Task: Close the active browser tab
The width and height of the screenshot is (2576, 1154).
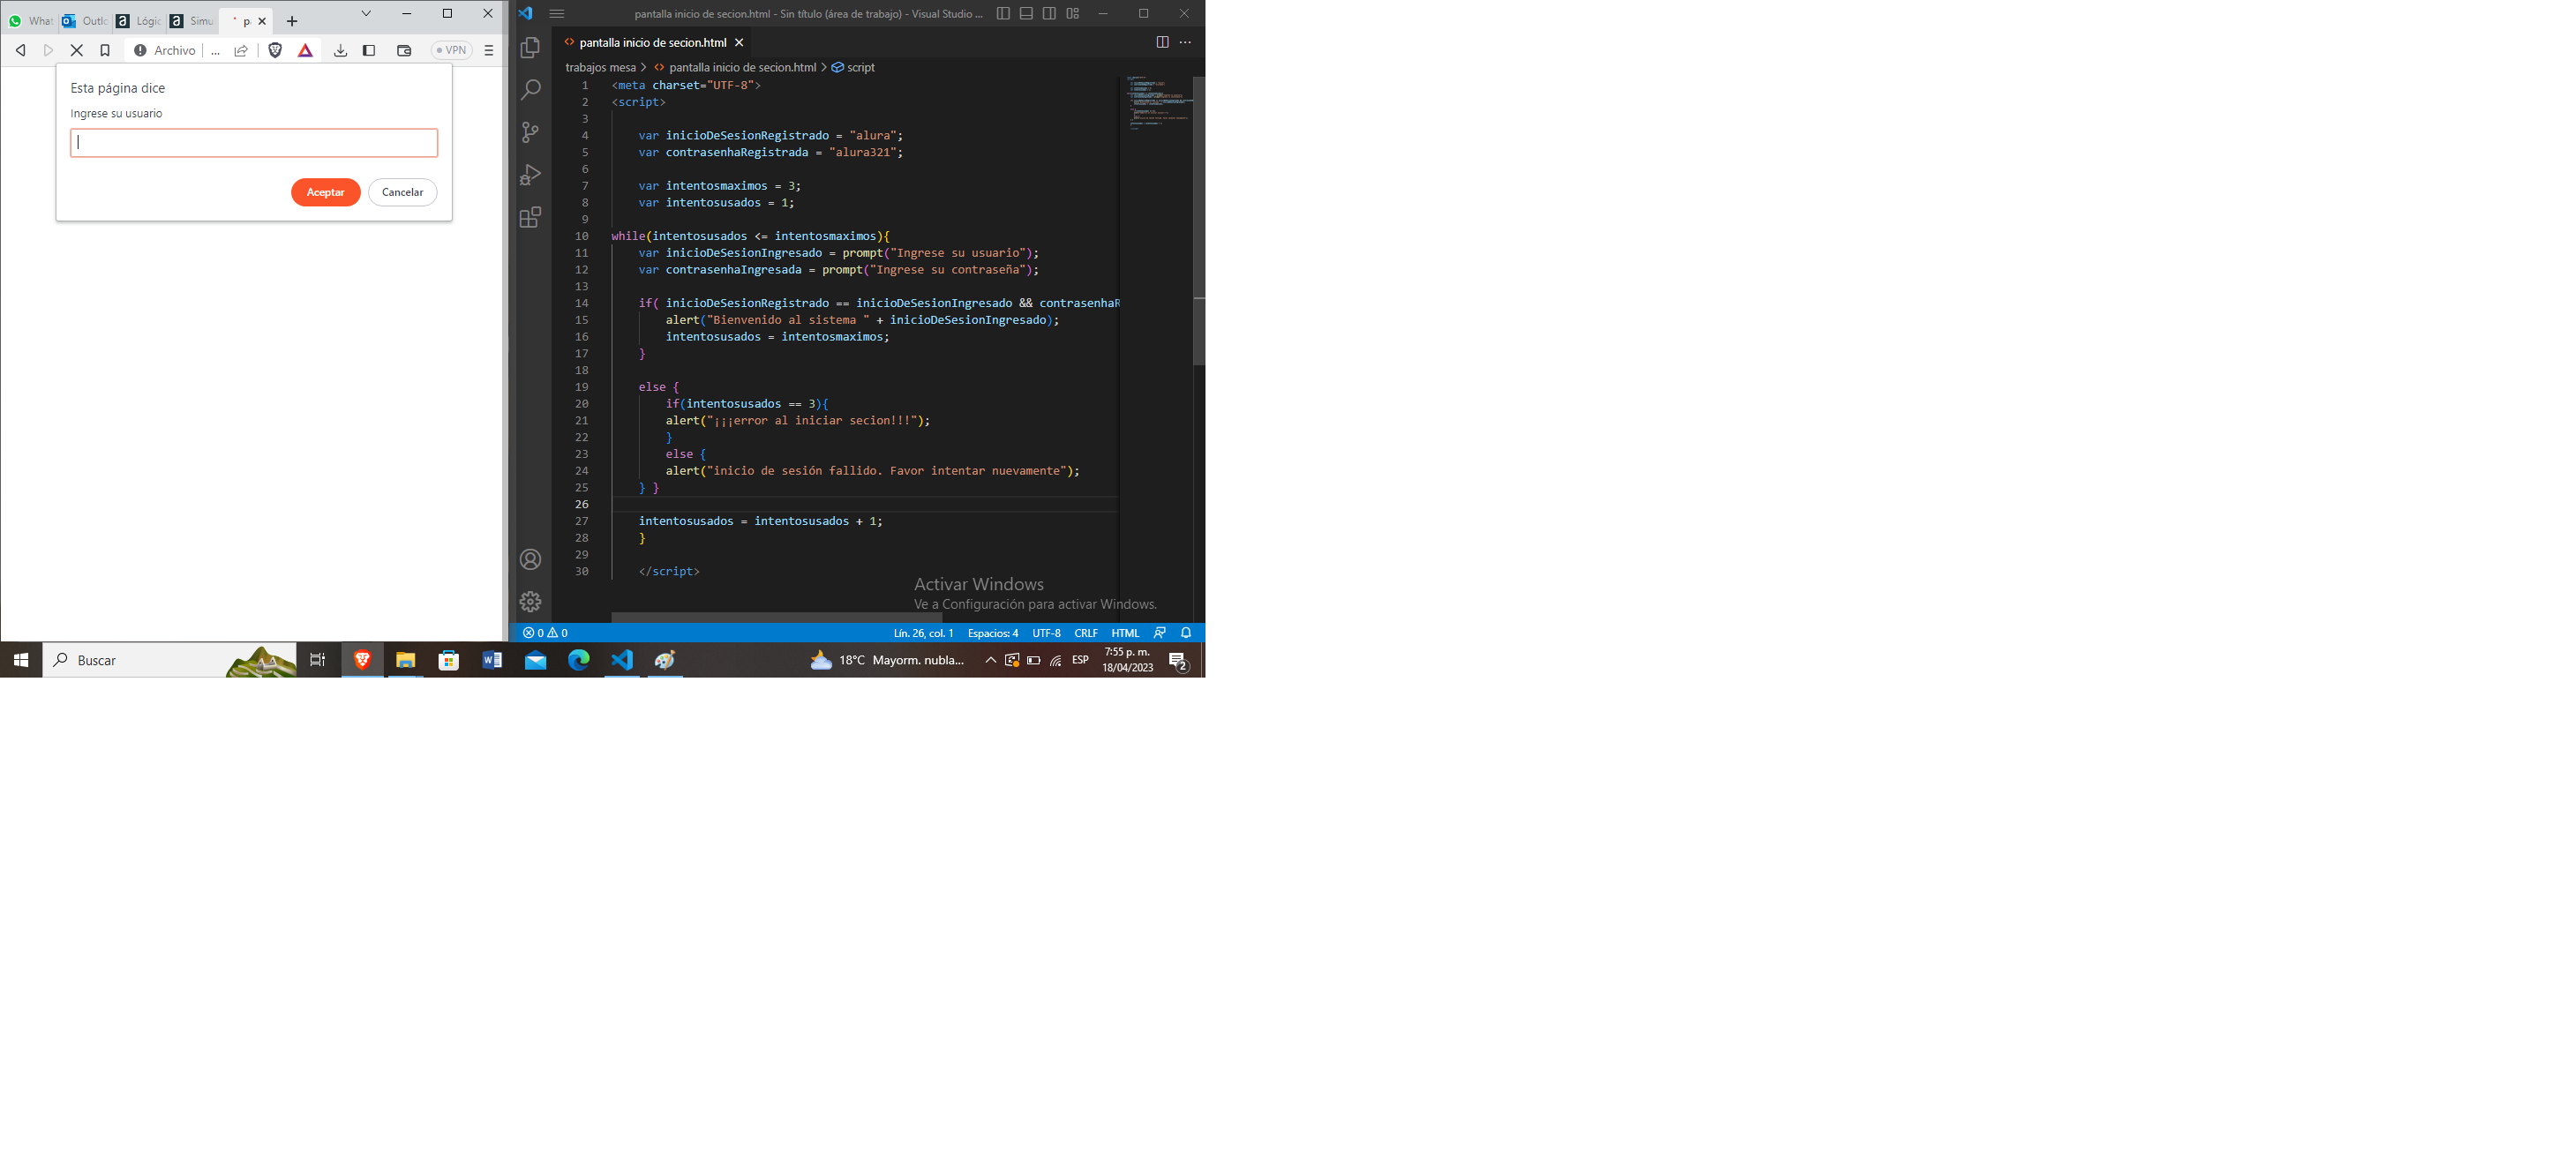Action: [x=262, y=21]
